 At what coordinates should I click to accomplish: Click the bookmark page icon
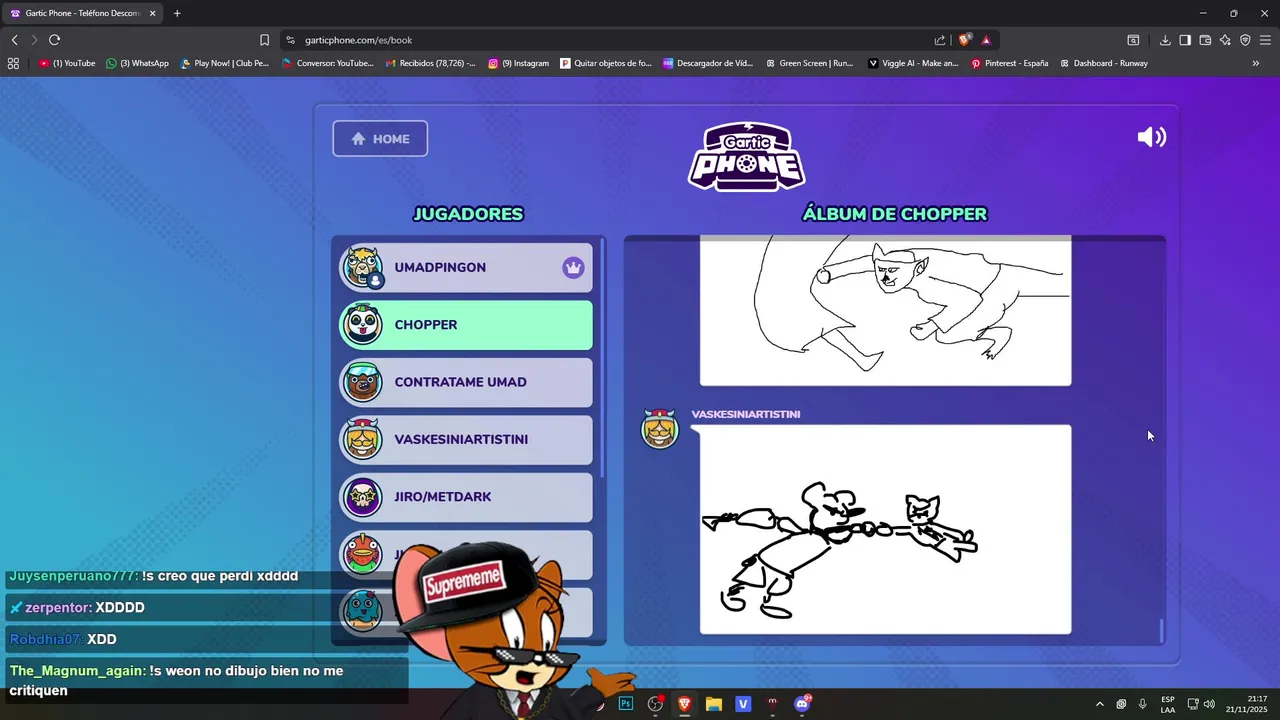264,40
